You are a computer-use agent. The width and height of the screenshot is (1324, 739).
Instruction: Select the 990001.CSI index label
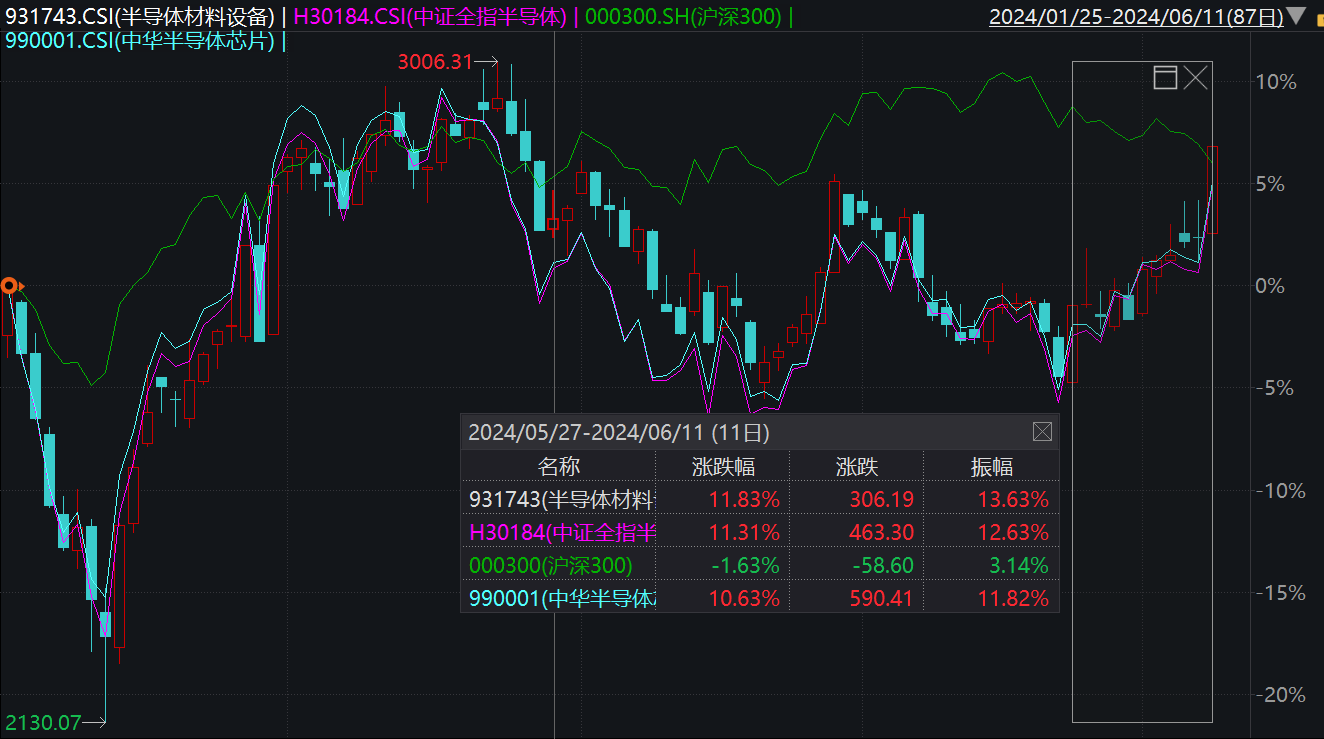coord(140,41)
